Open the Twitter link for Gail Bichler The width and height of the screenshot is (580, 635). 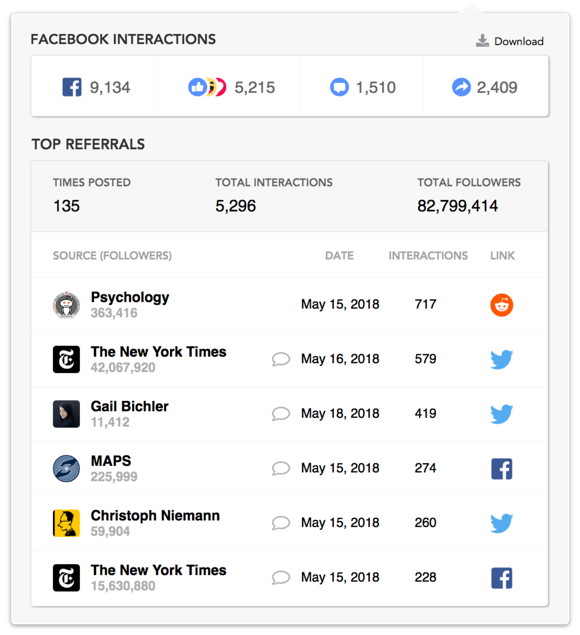501,414
